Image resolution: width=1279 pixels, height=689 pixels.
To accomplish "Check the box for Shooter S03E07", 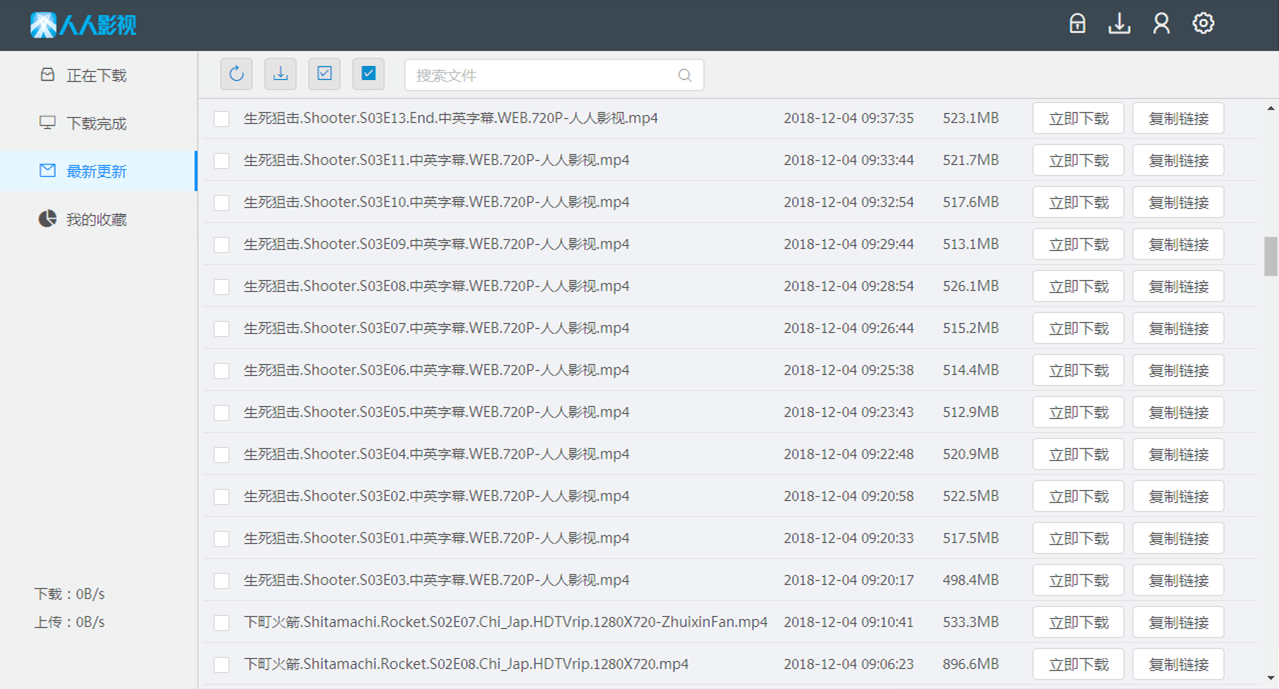I will (222, 329).
